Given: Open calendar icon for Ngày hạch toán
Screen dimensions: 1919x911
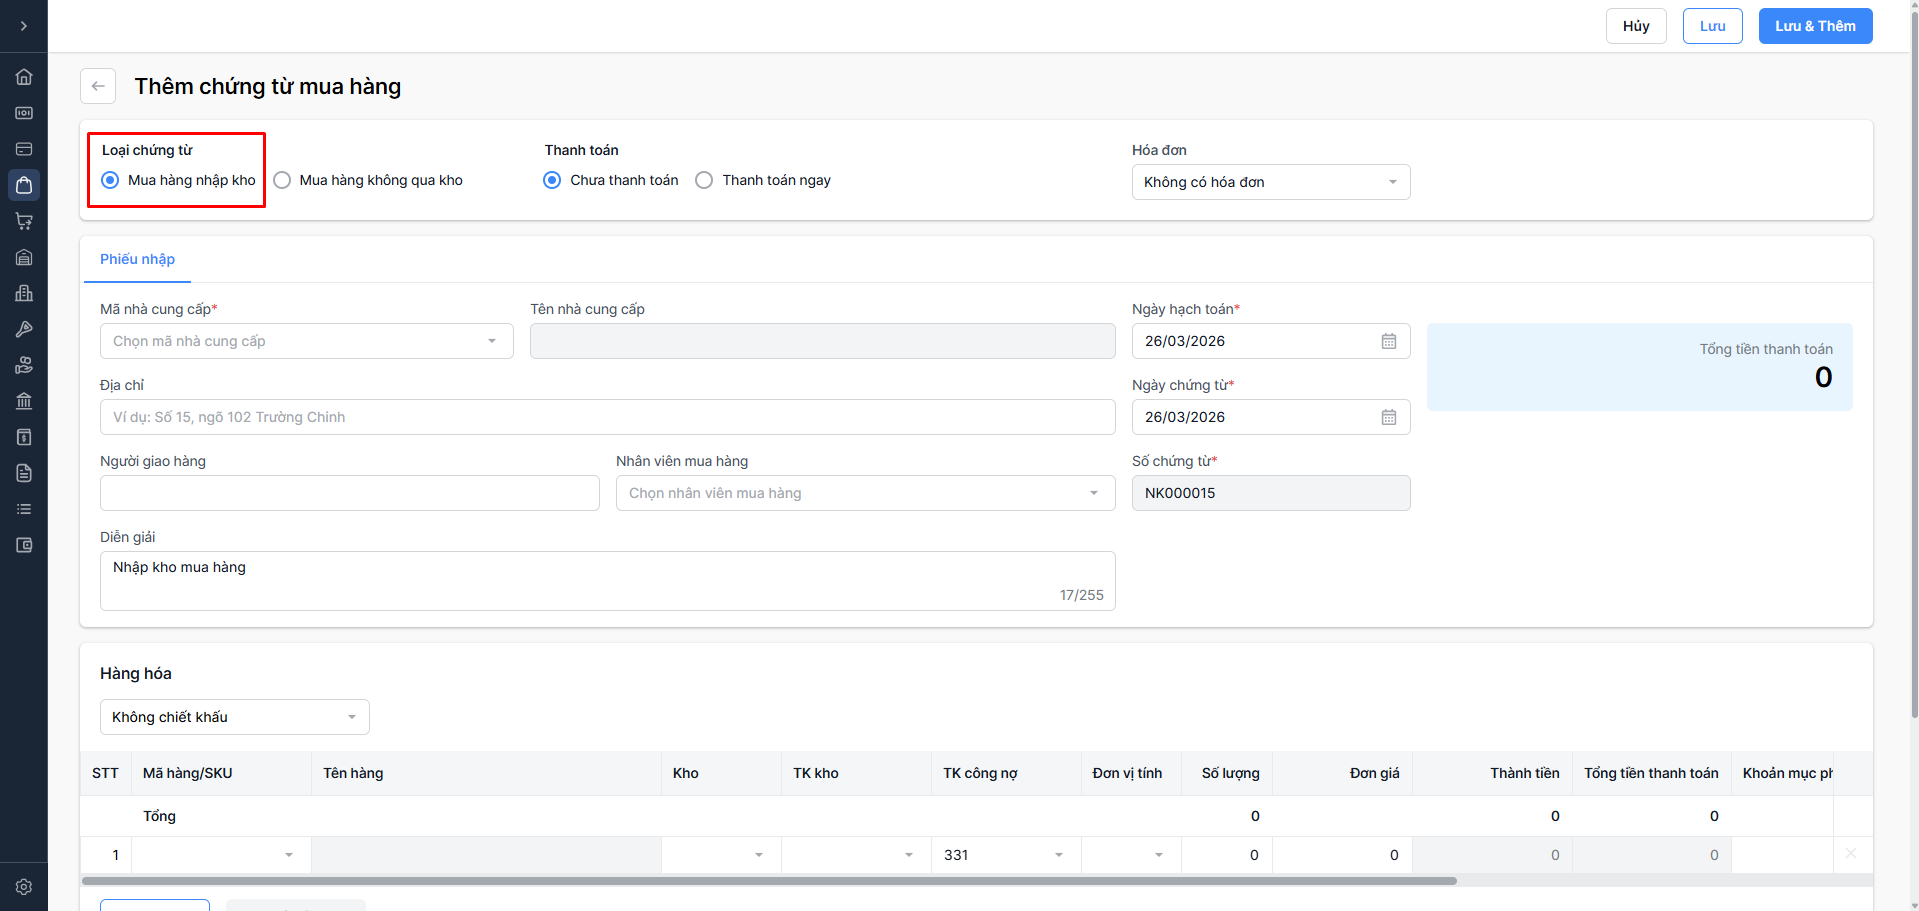Looking at the screenshot, I should click(1388, 341).
